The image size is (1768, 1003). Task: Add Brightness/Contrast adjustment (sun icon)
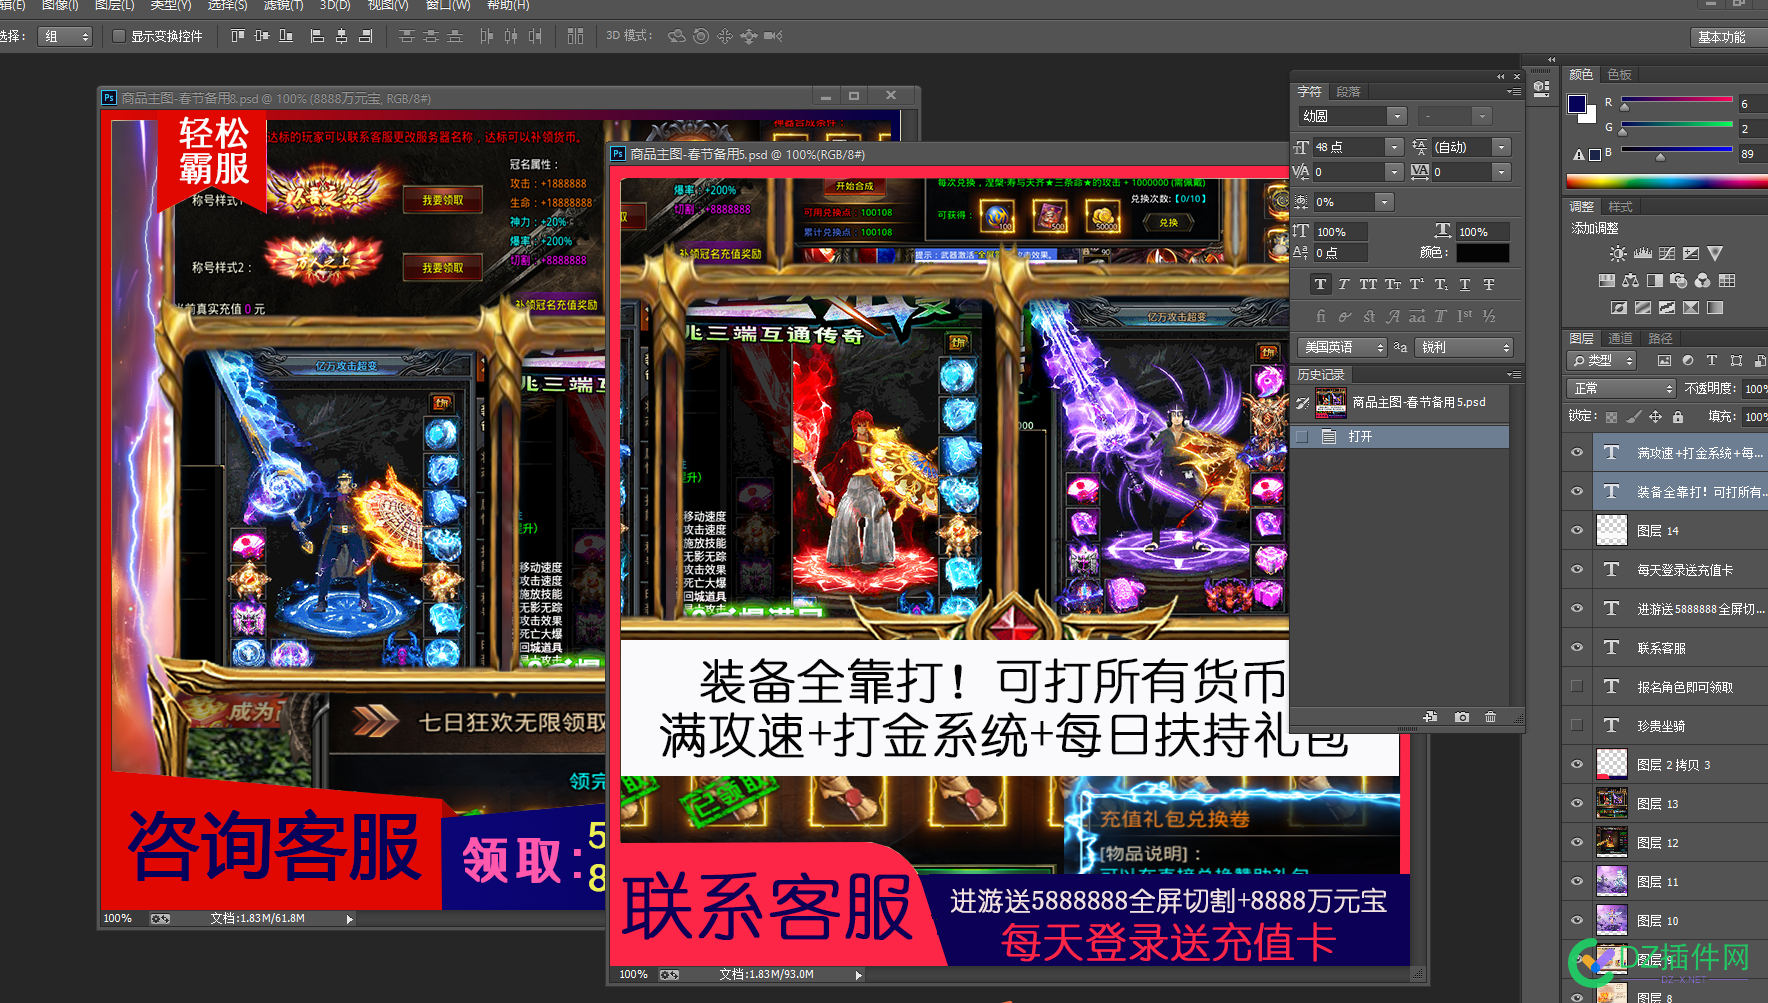pos(1618,254)
